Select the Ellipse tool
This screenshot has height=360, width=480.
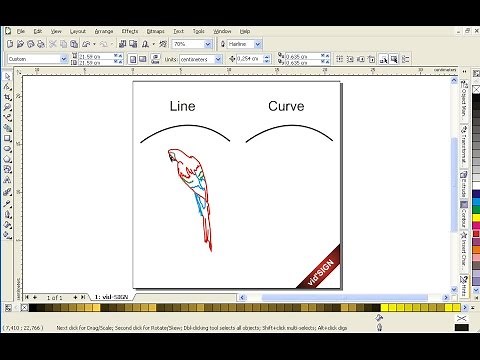tap(7, 149)
